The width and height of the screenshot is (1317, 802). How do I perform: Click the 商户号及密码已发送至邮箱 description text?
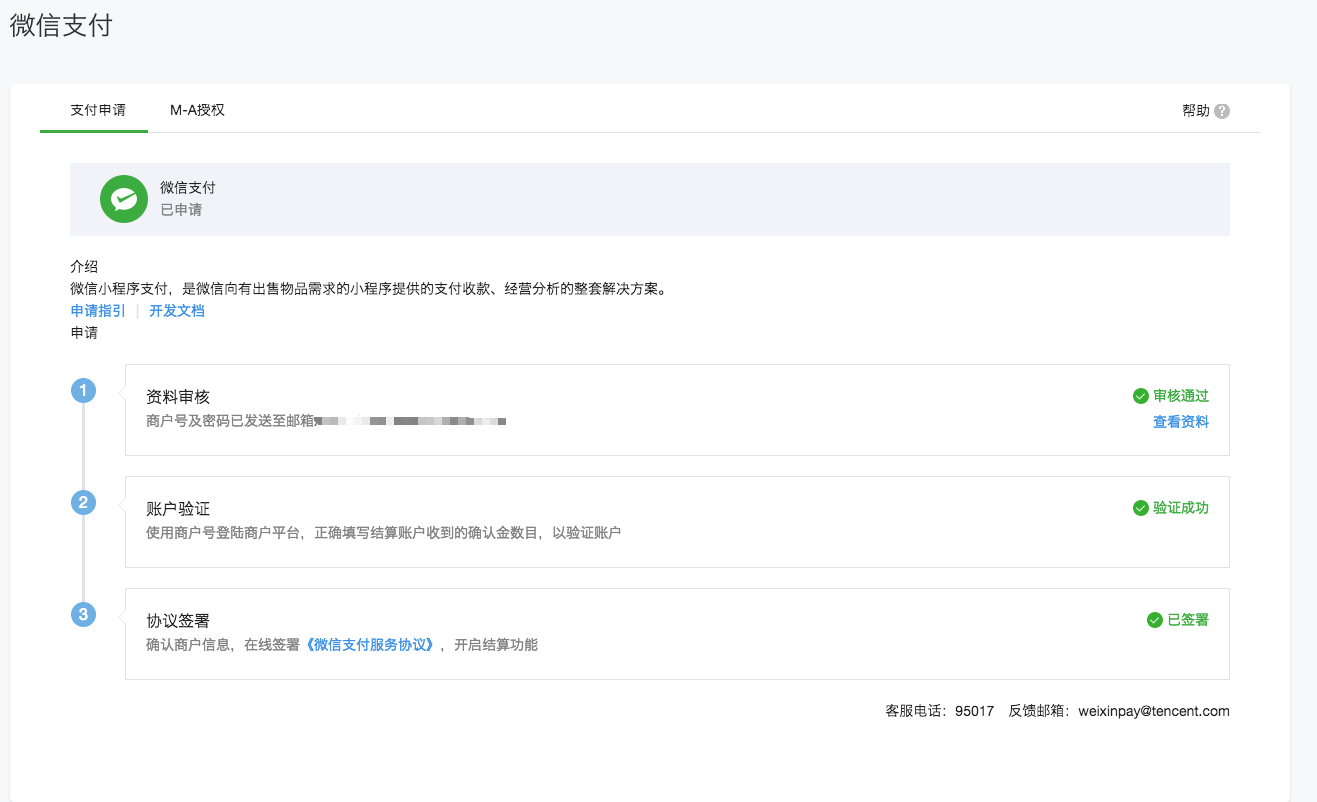(x=230, y=421)
